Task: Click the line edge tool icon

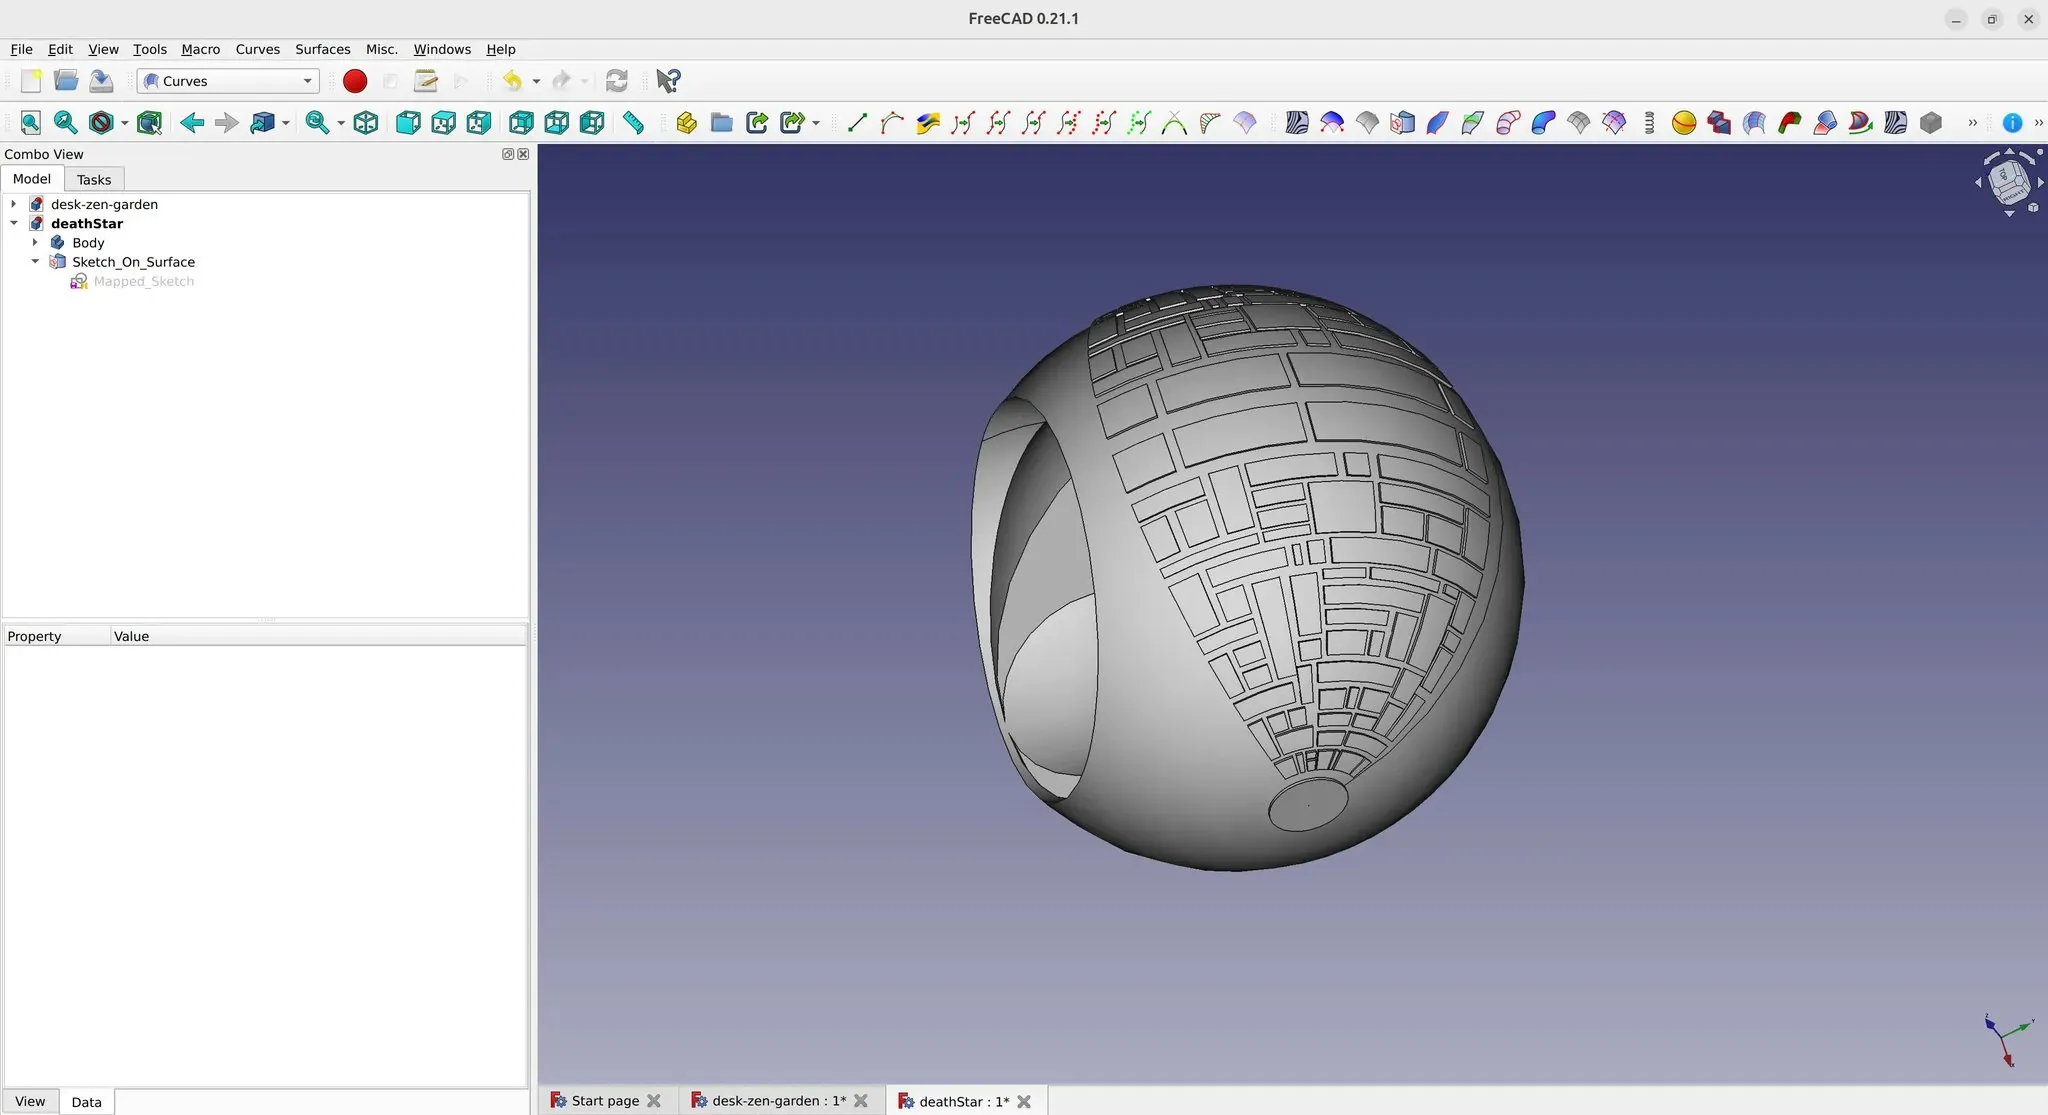Action: click(x=857, y=123)
